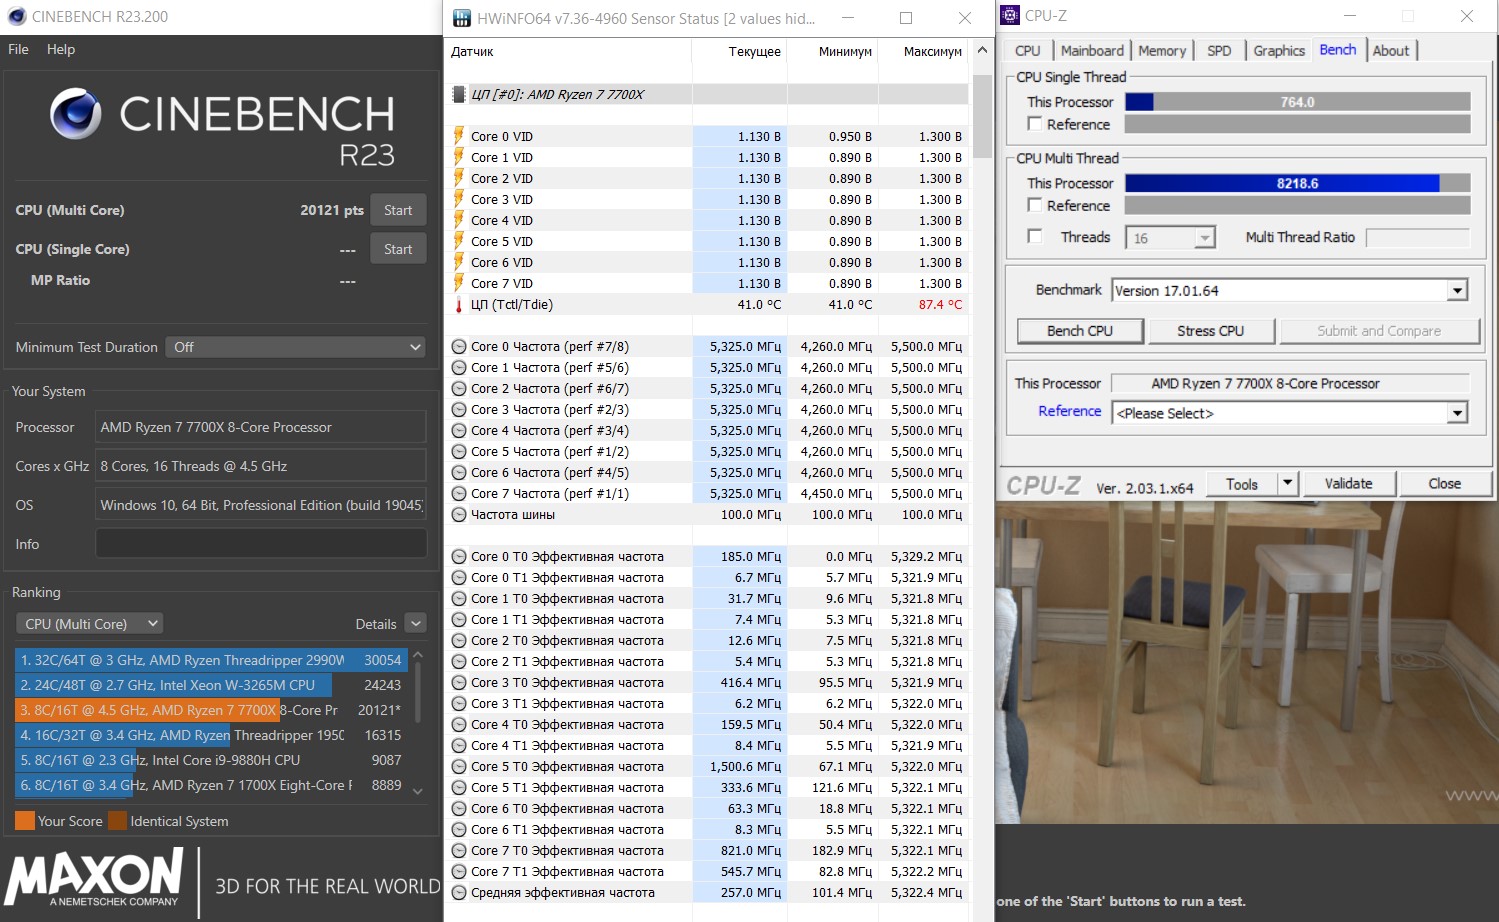Open the File menu in Cinebench
This screenshot has width=1499, height=922.
point(18,49)
